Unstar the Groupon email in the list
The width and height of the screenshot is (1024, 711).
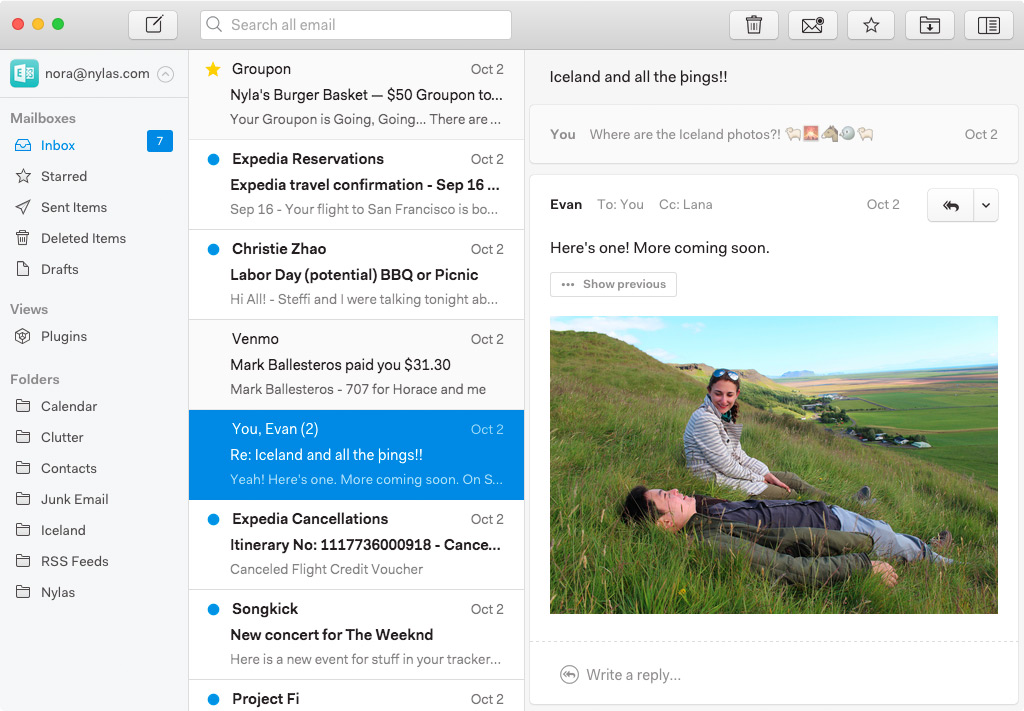point(212,69)
